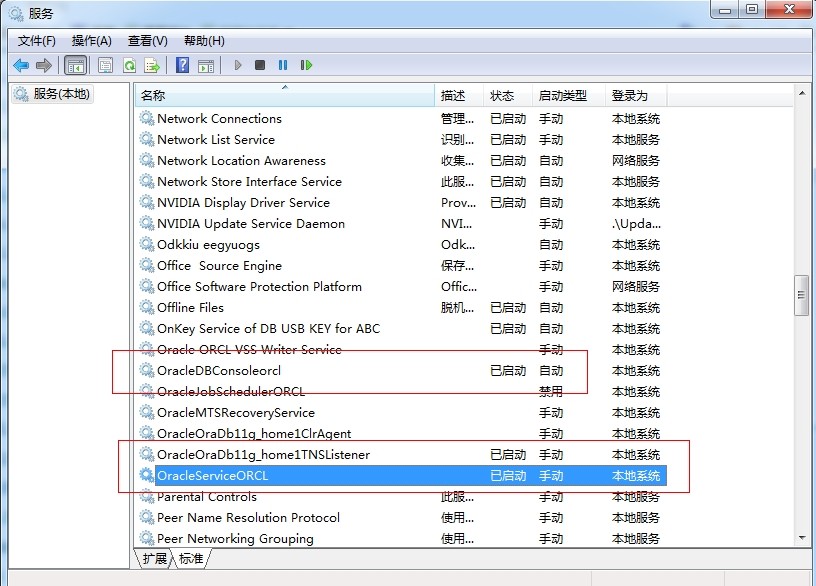816x586 pixels.
Task: Switch to the 扩展 tab
Action: (155, 559)
